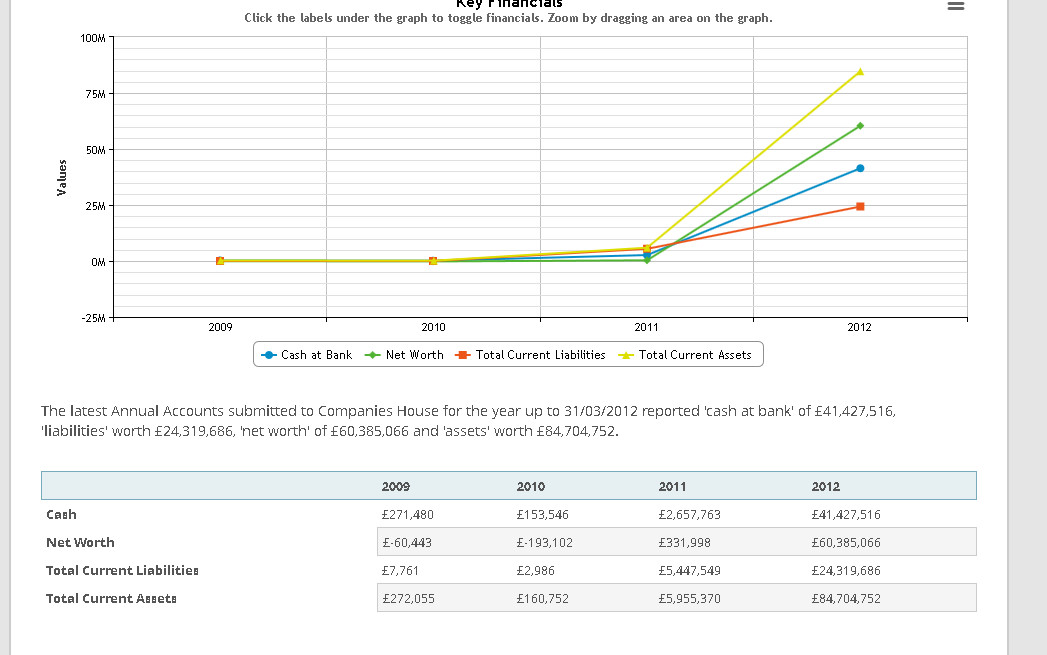1047x655 pixels.
Task: Click the 2012 Total Current Liabilities square marker
Action: 860,206
